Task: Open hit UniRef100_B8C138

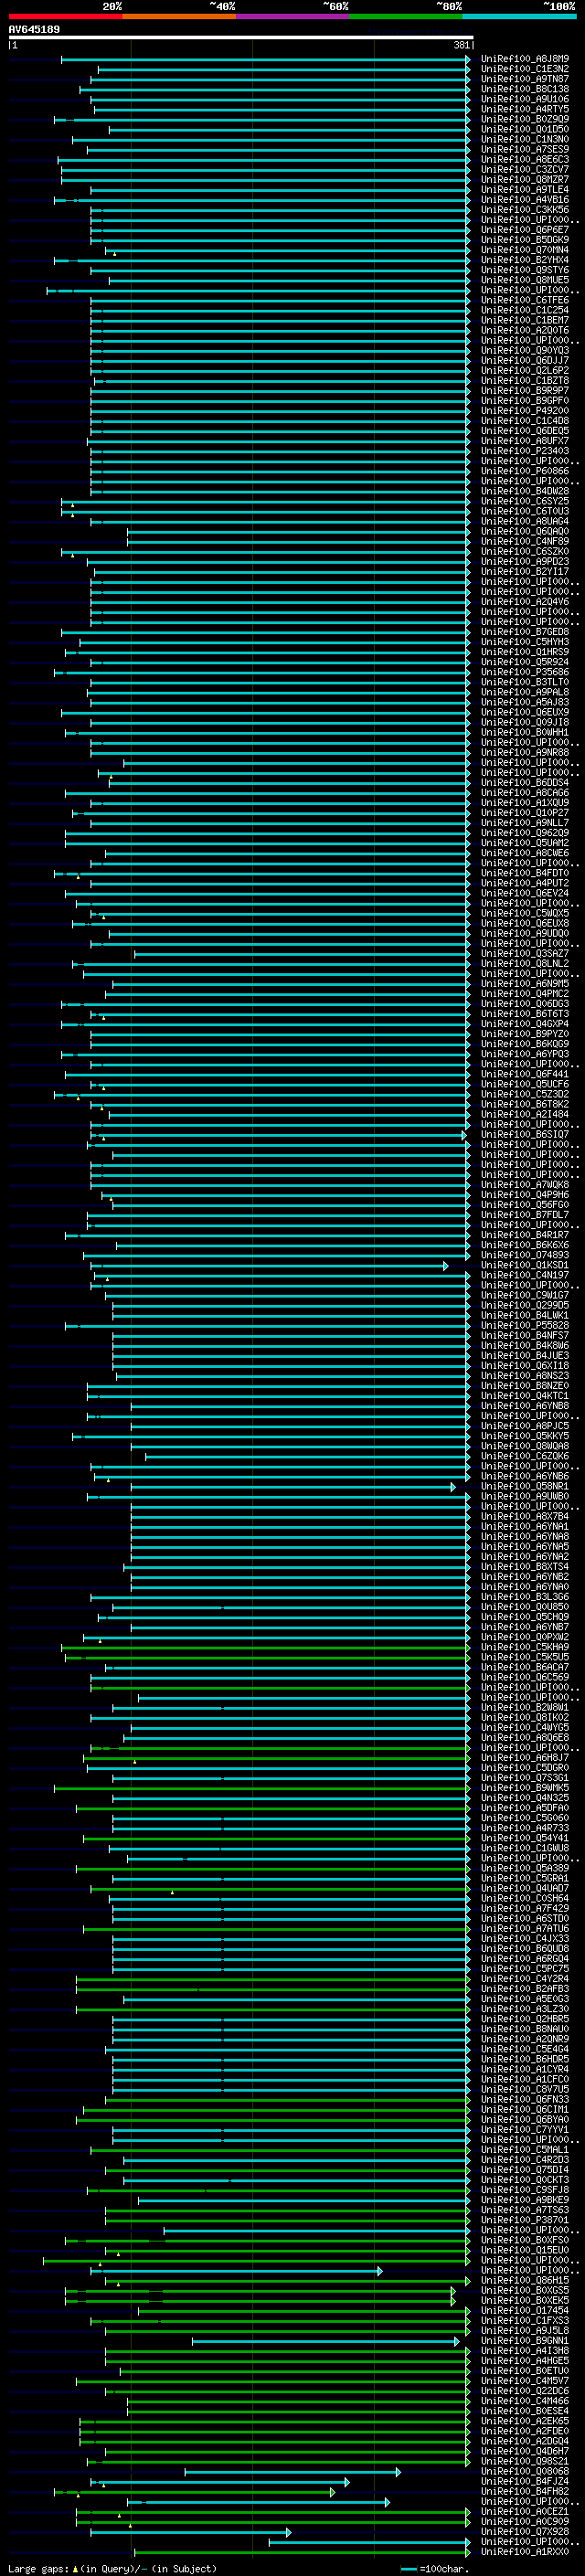Action: (524, 89)
